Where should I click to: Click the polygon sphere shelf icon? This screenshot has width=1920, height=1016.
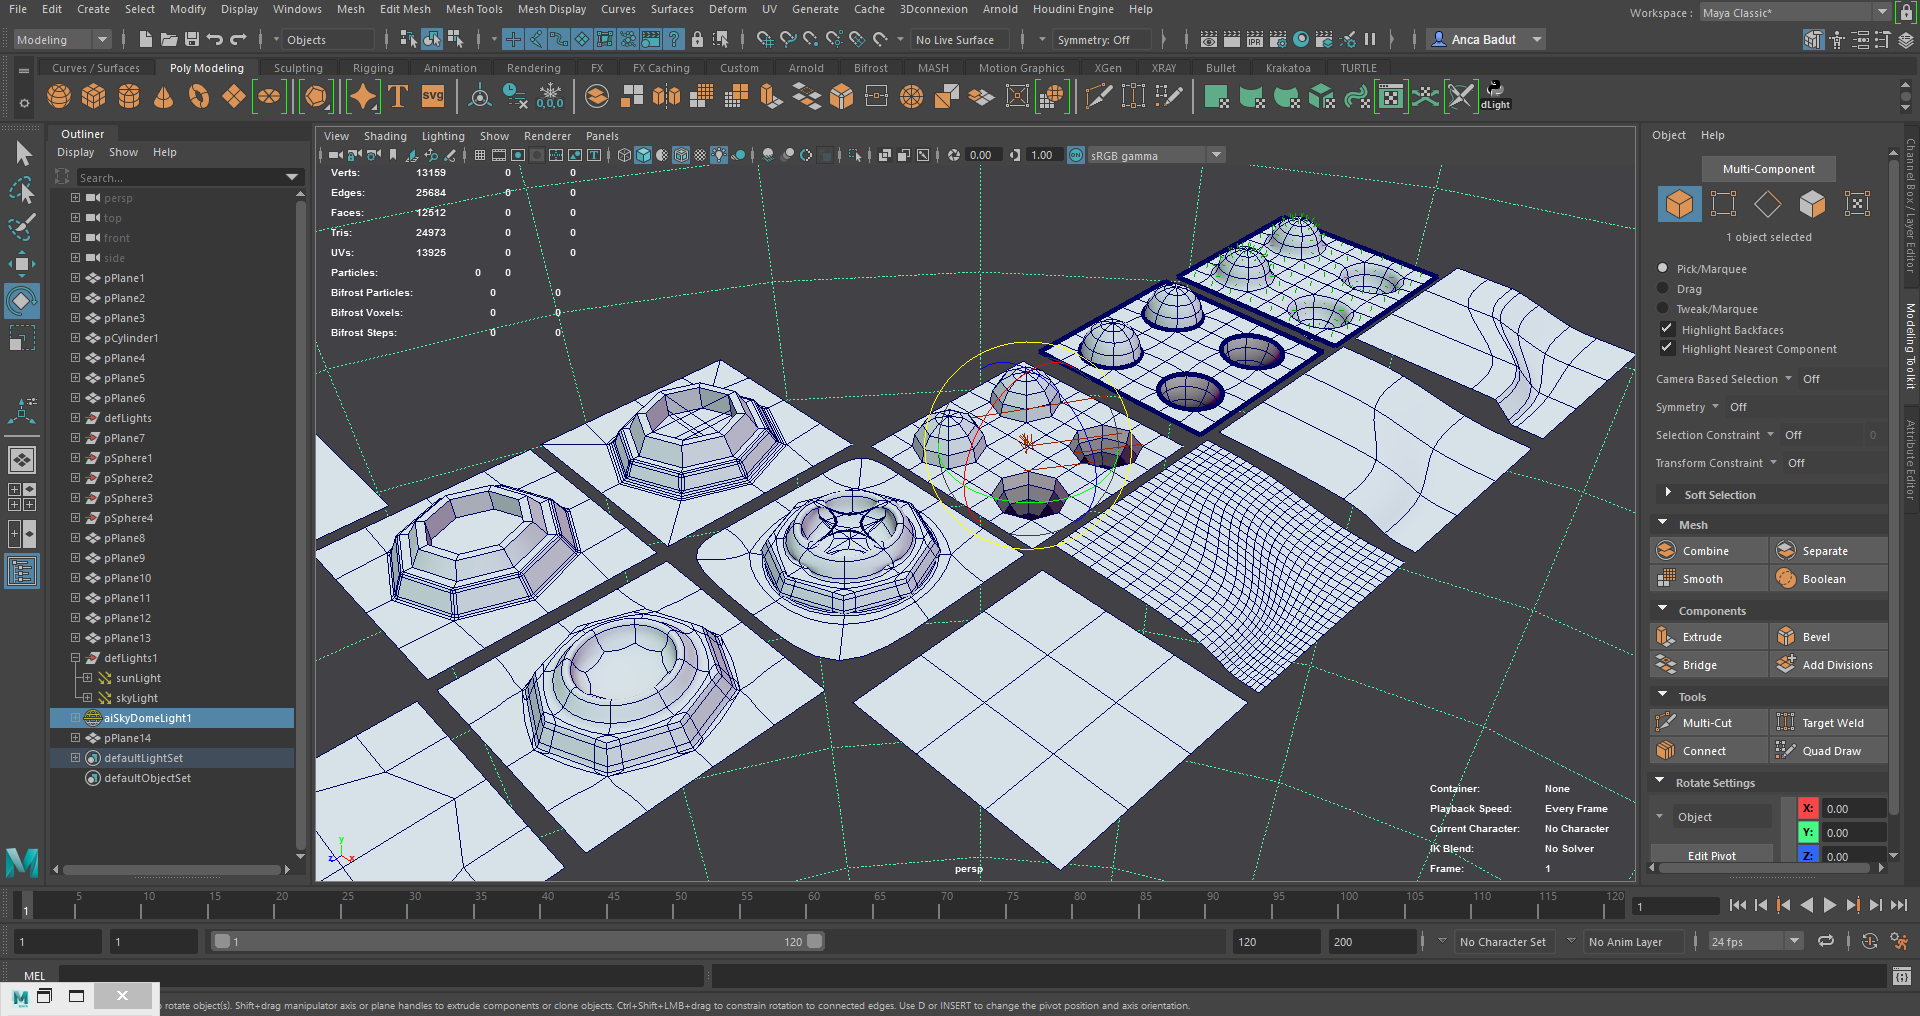[59, 97]
